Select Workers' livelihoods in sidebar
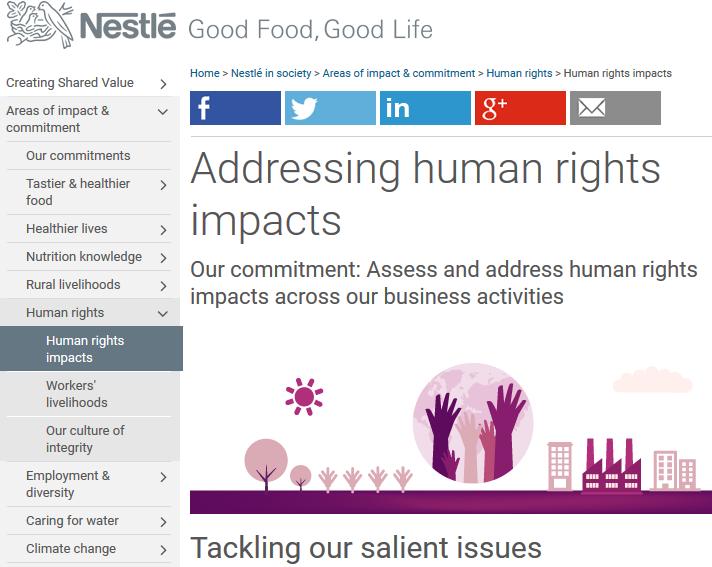 [77, 394]
